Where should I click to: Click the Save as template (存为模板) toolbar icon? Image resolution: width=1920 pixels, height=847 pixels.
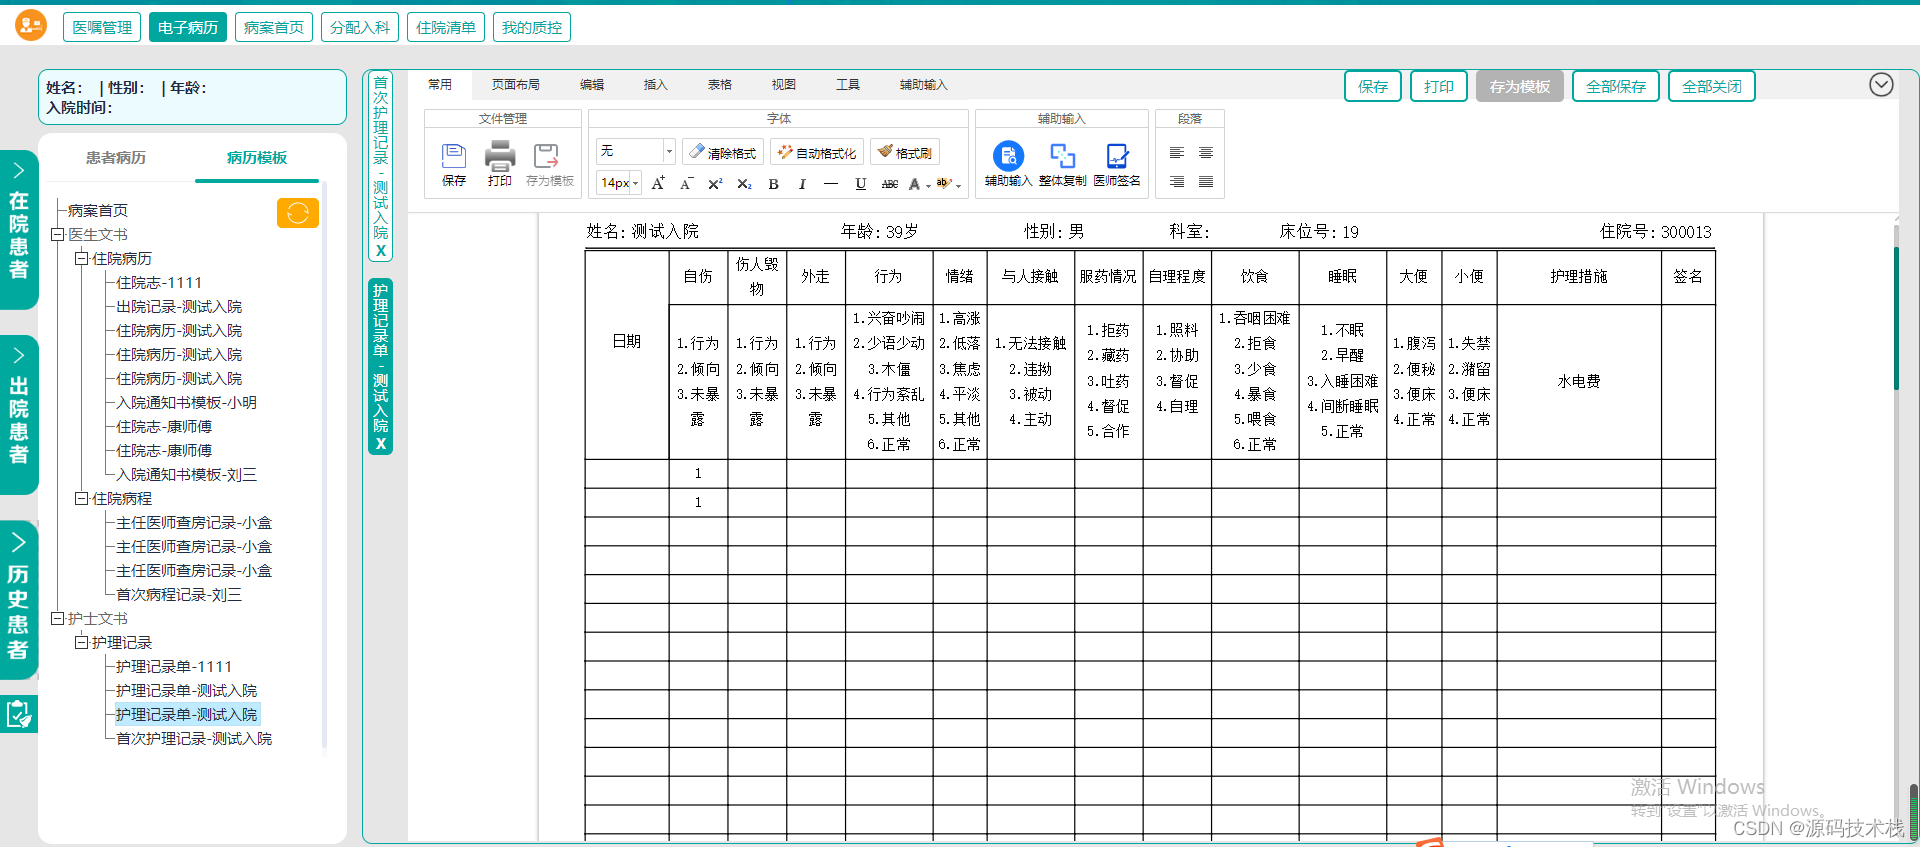549,164
